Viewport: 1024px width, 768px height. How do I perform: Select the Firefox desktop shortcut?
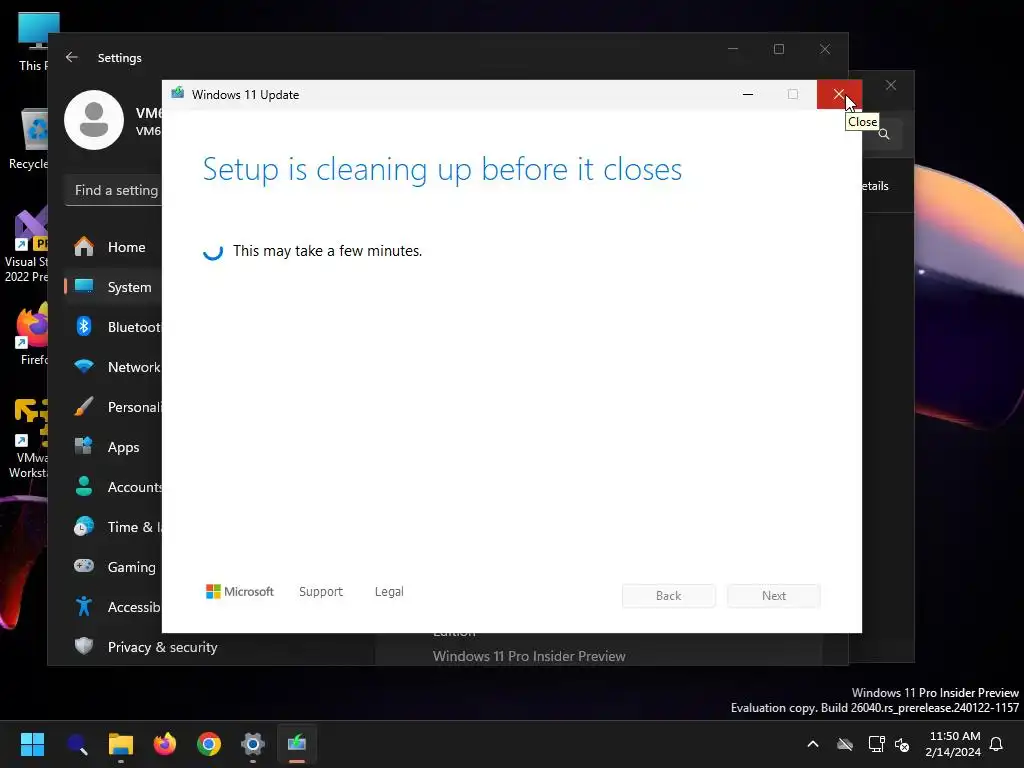pyautogui.click(x=33, y=334)
